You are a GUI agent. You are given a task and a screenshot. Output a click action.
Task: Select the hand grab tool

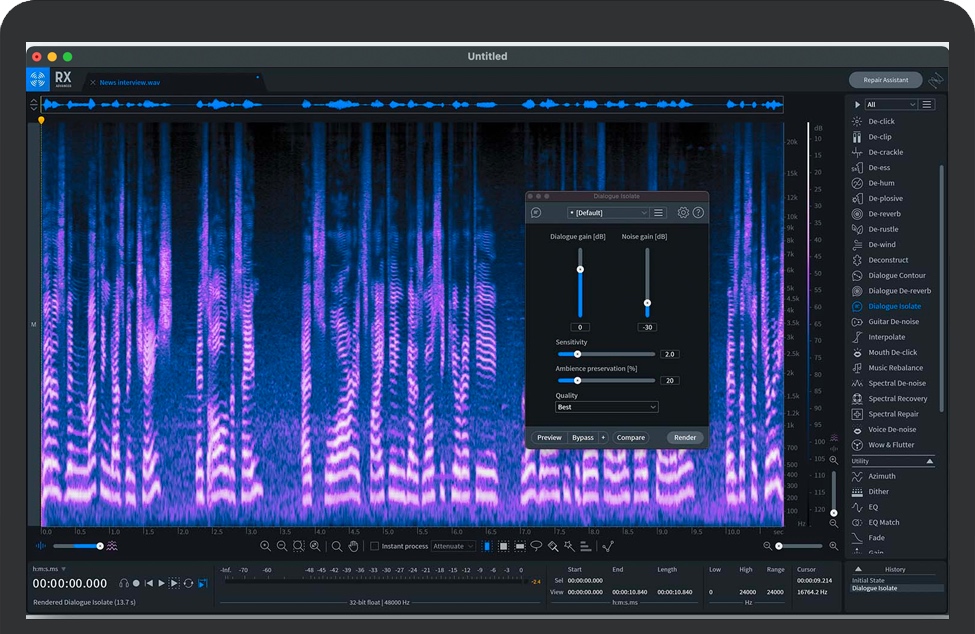[353, 546]
